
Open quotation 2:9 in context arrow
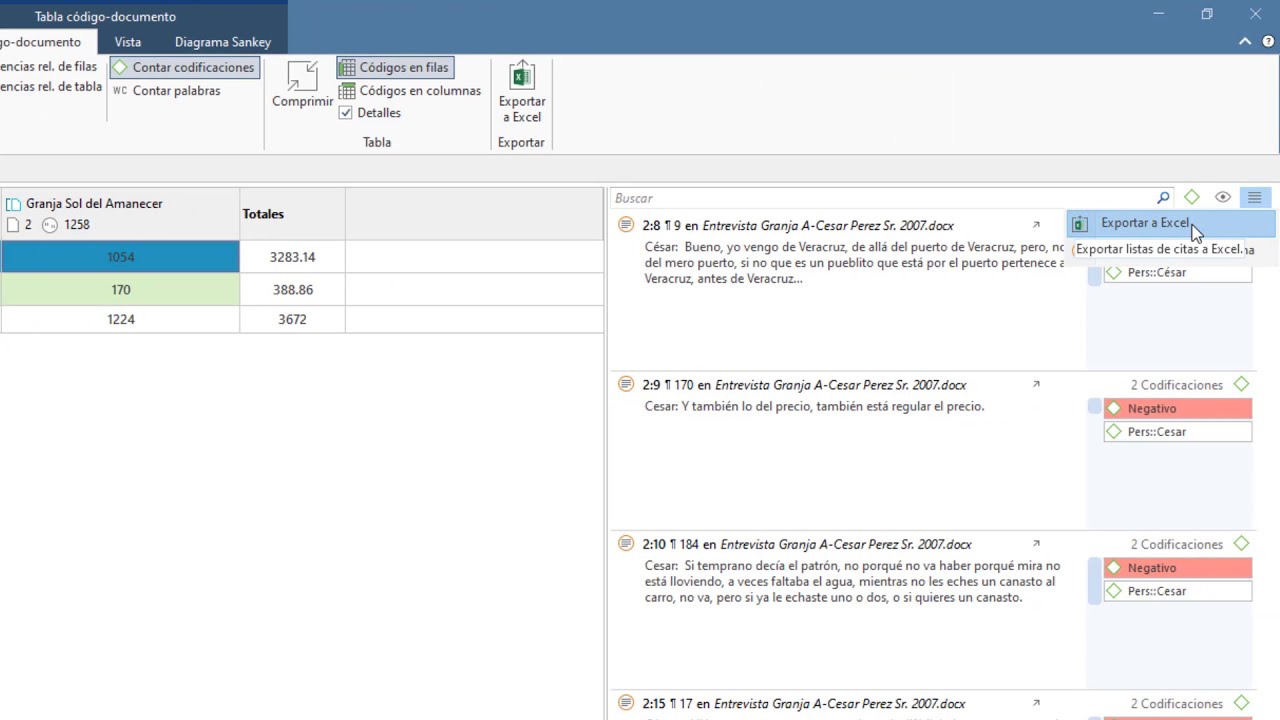[1036, 384]
